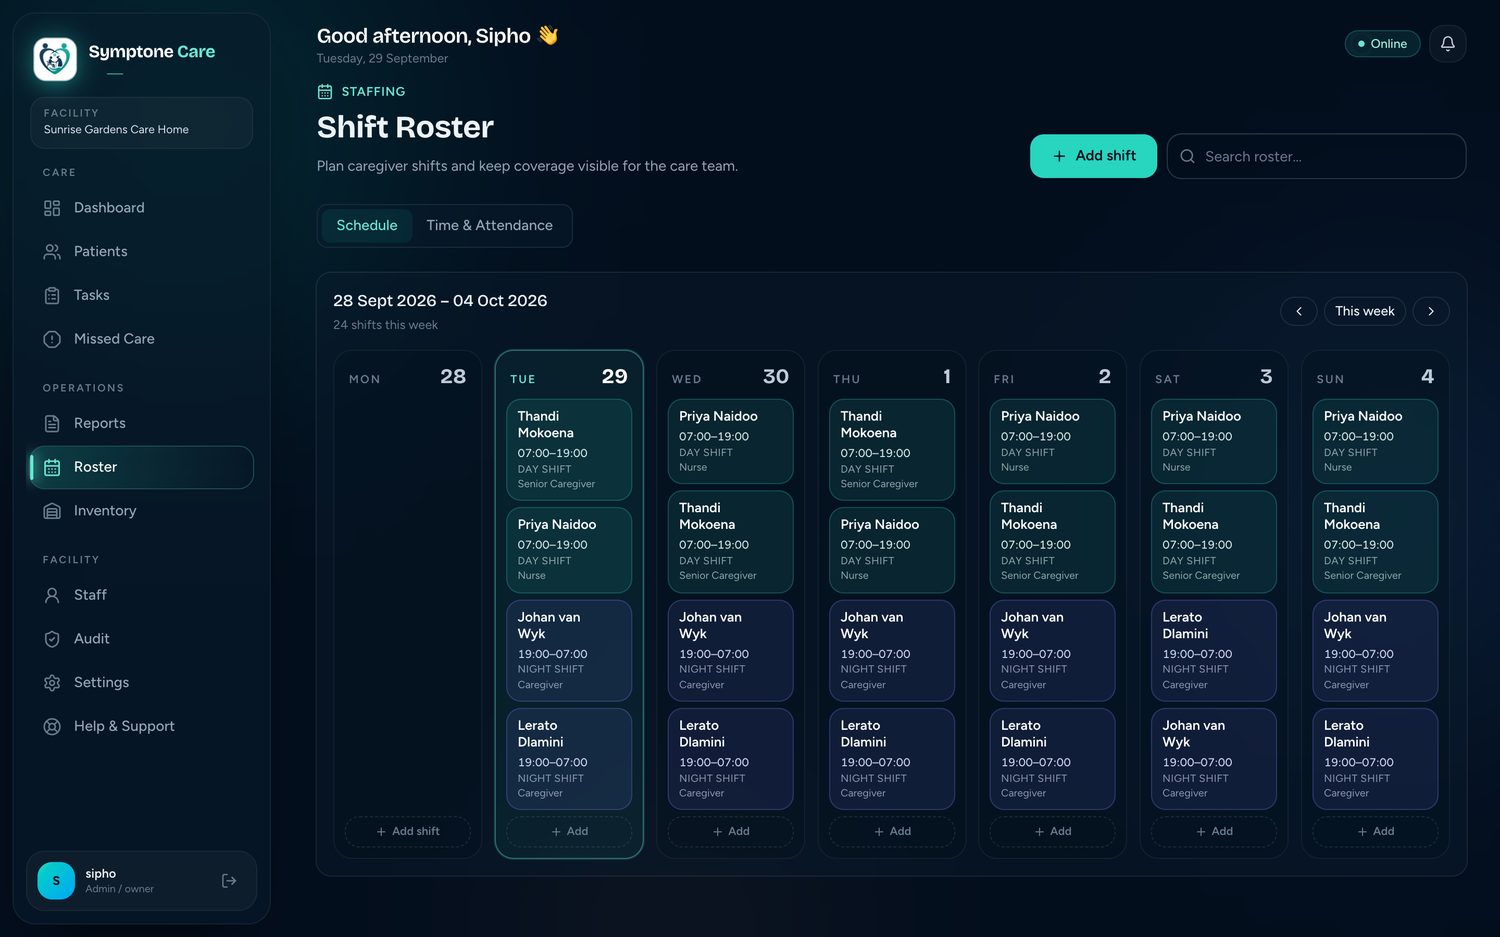Open Lerato Dlamini's Saturday night shift card
1500x937 pixels.
[x=1214, y=651]
